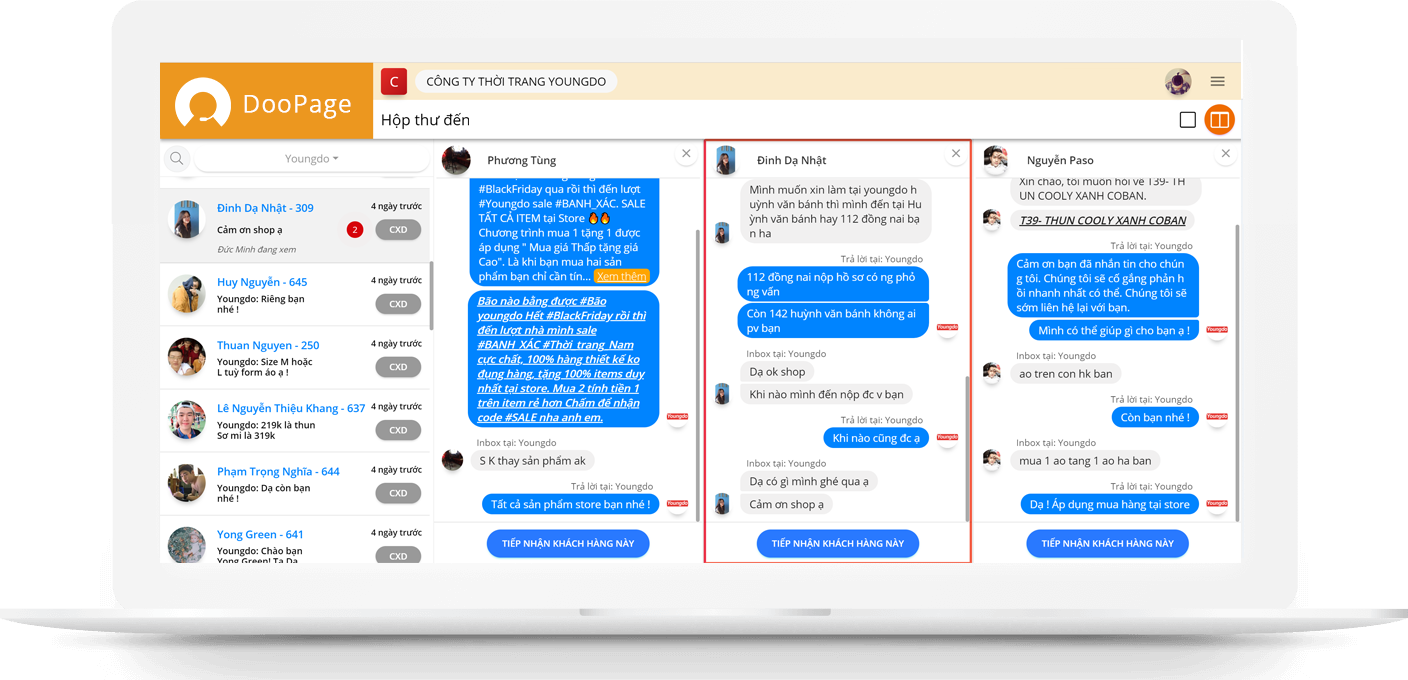Click Phương Tùng chat scrollbar
Image resolution: width=1408 pixels, height=680 pixels.
[x=697, y=375]
